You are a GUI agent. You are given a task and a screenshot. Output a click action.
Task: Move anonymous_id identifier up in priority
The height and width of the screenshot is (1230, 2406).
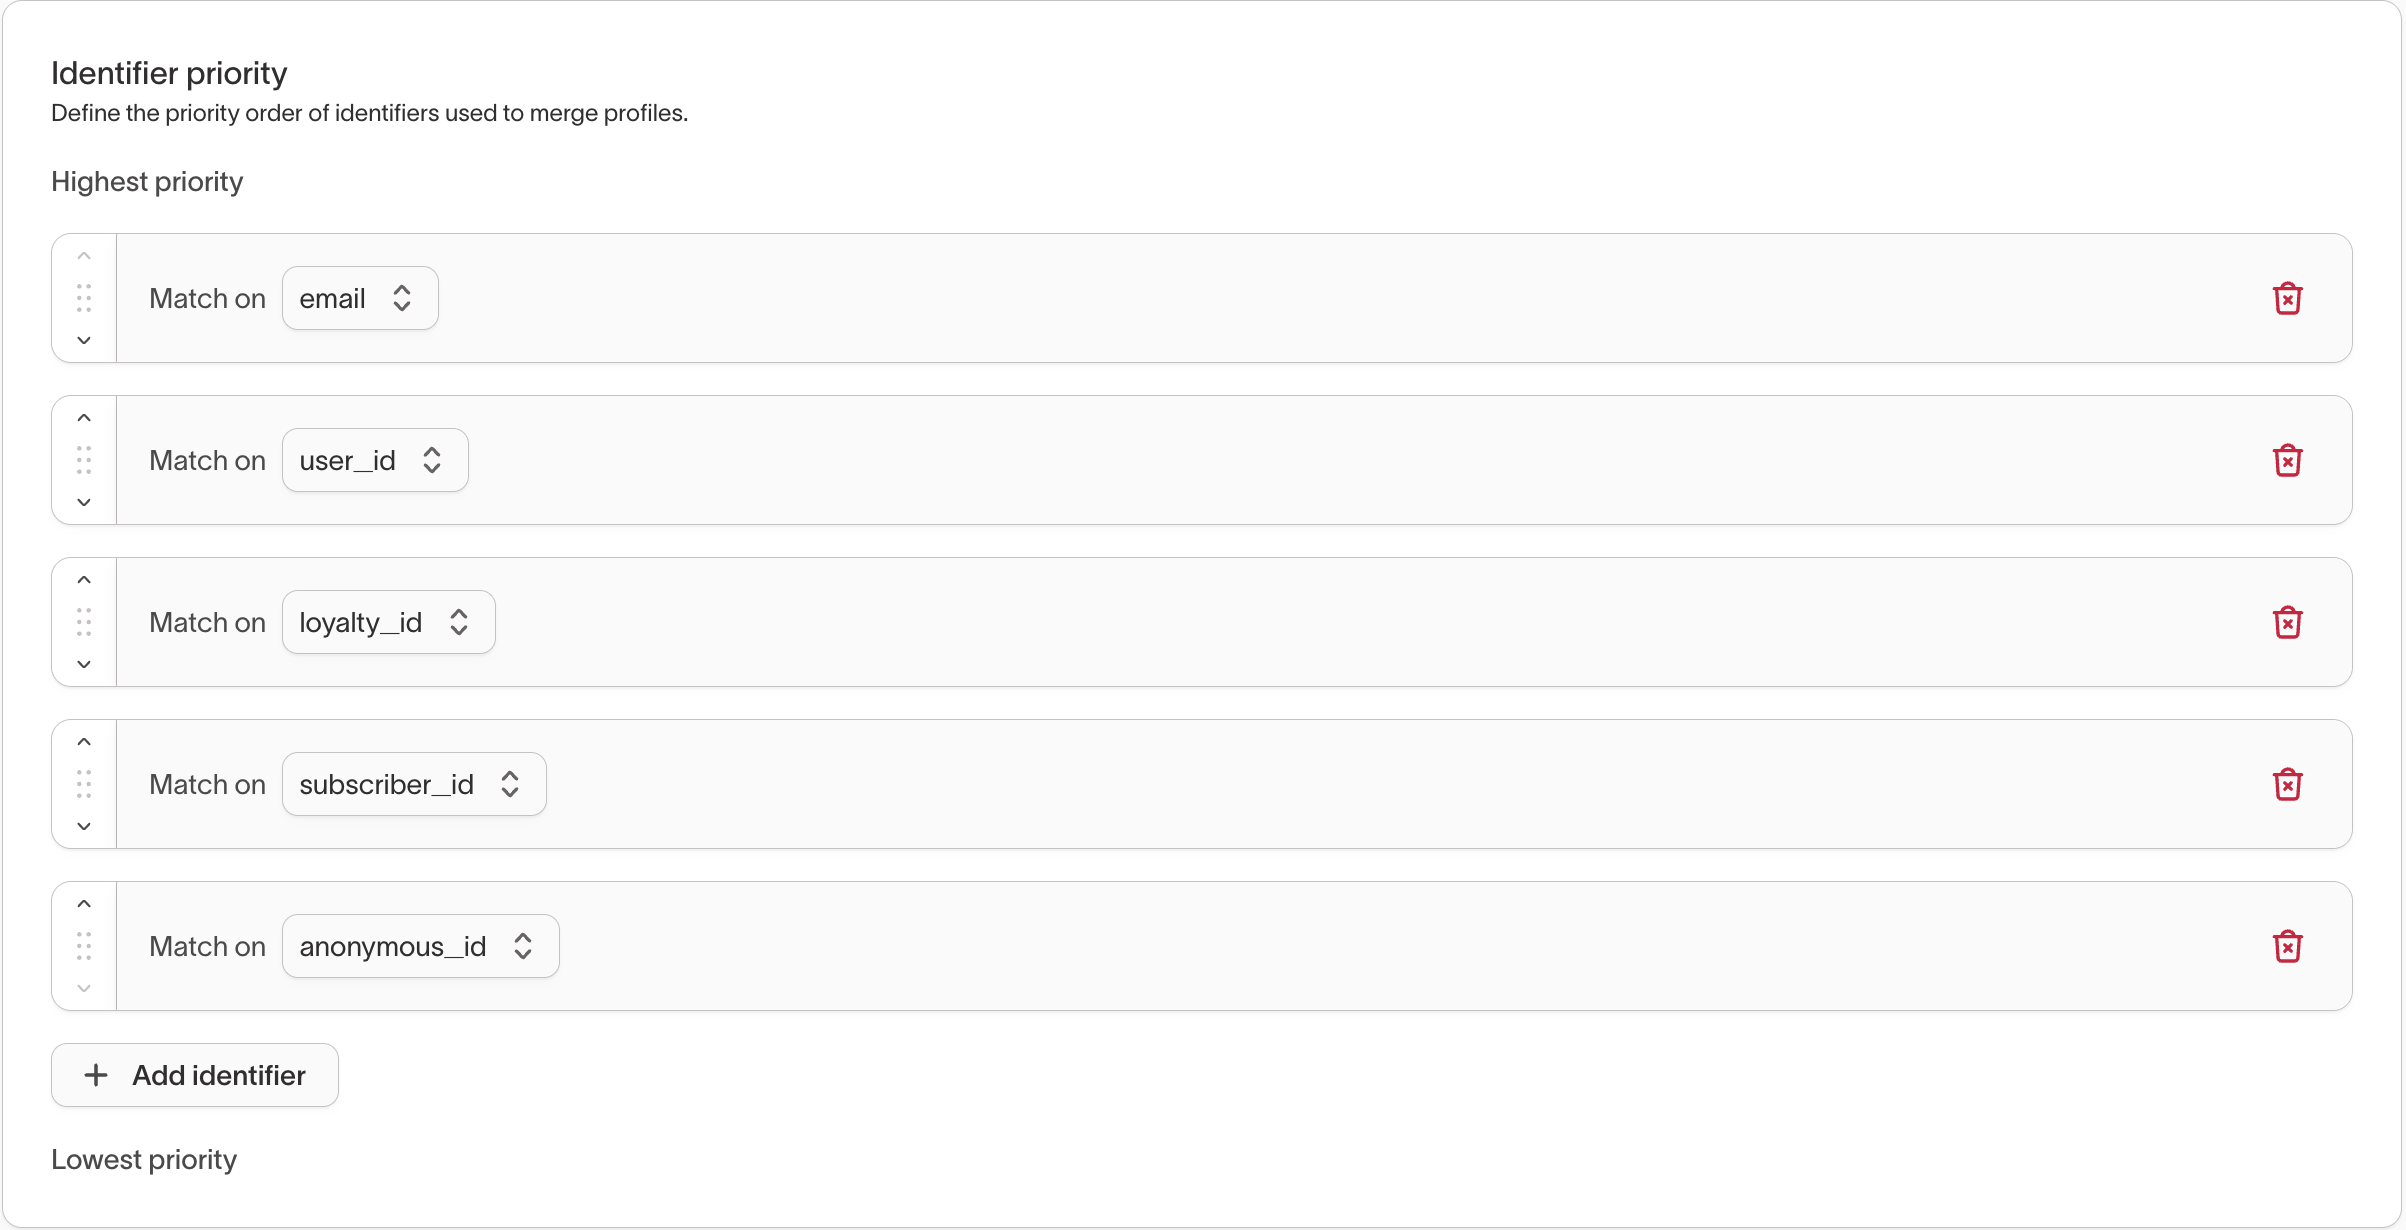(84, 904)
